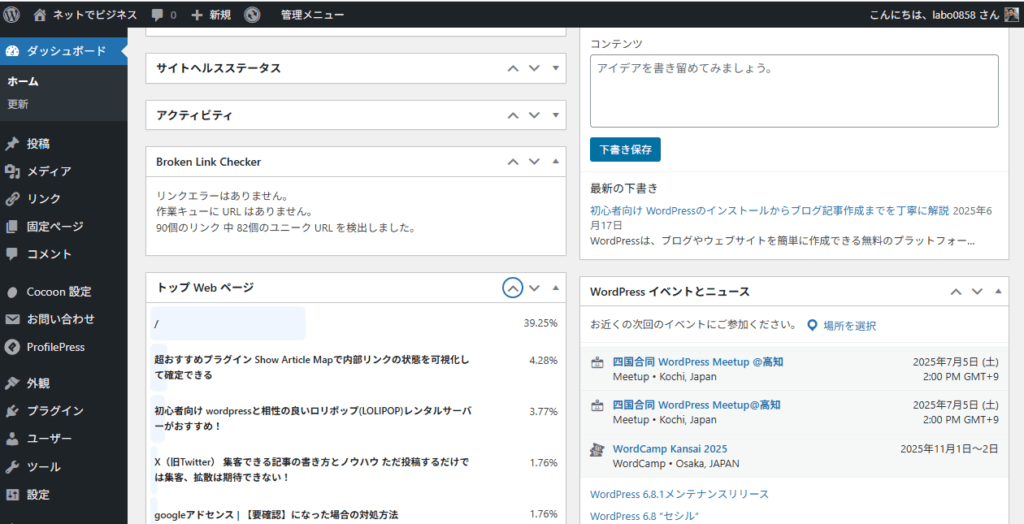Viewport: 1024px width, 524px height.
Task: Click the wrench icon beside ツール
Action: pyautogui.click(x=11, y=467)
